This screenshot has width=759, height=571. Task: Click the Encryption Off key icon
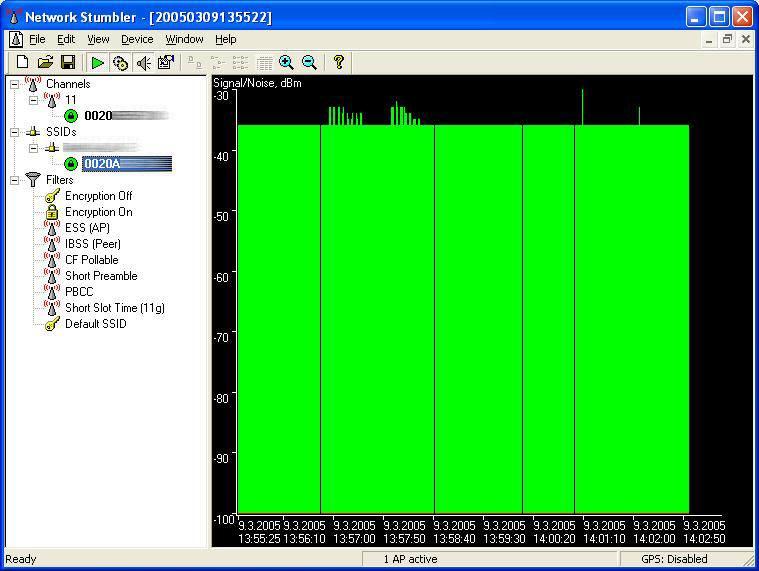(52, 196)
